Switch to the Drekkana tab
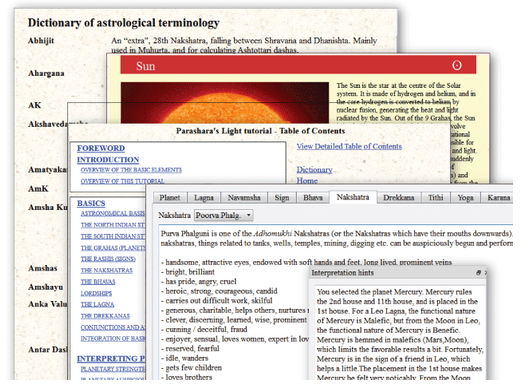 coord(398,198)
